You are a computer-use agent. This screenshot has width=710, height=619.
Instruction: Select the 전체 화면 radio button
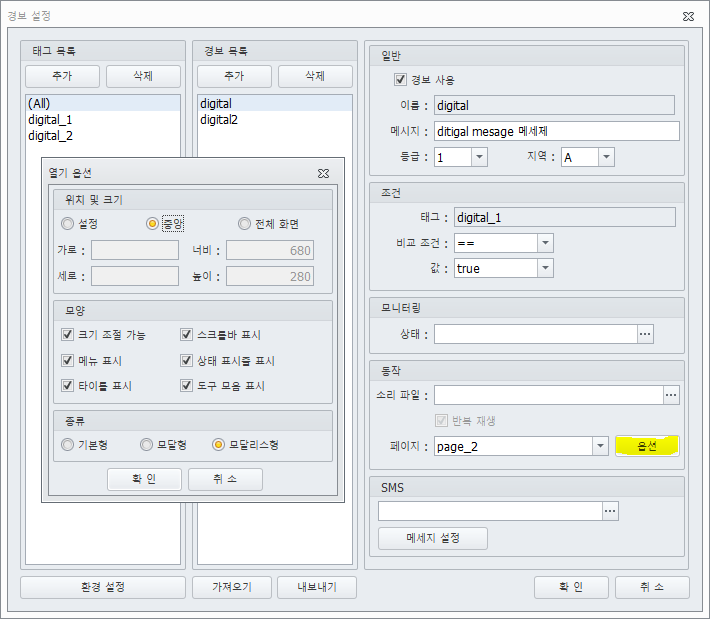coord(245,224)
